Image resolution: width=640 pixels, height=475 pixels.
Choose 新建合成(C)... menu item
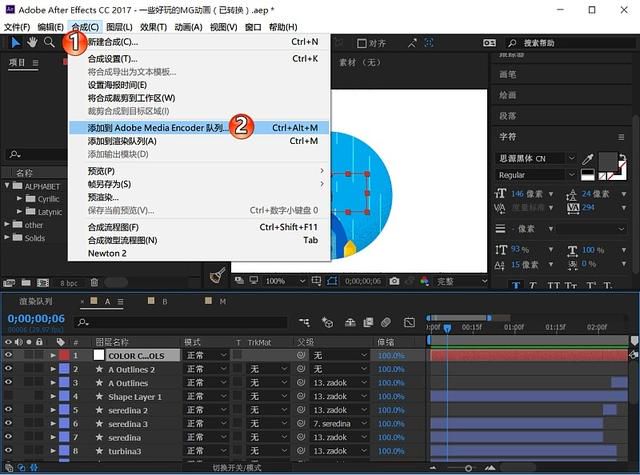pos(199,42)
